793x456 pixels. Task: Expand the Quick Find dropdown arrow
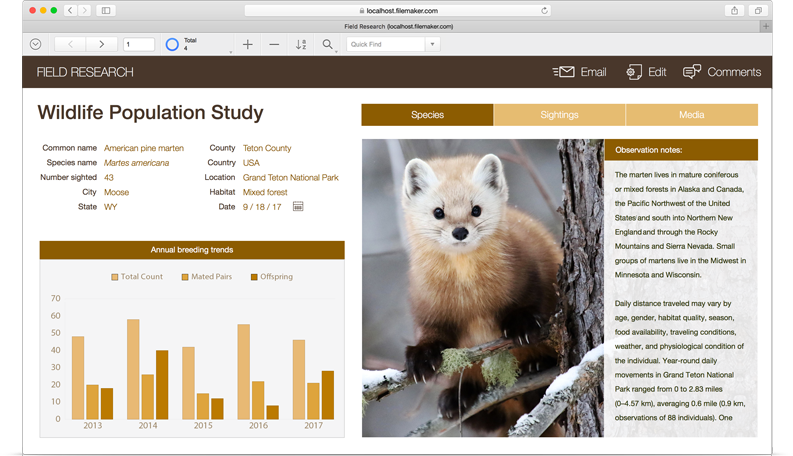click(432, 44)
